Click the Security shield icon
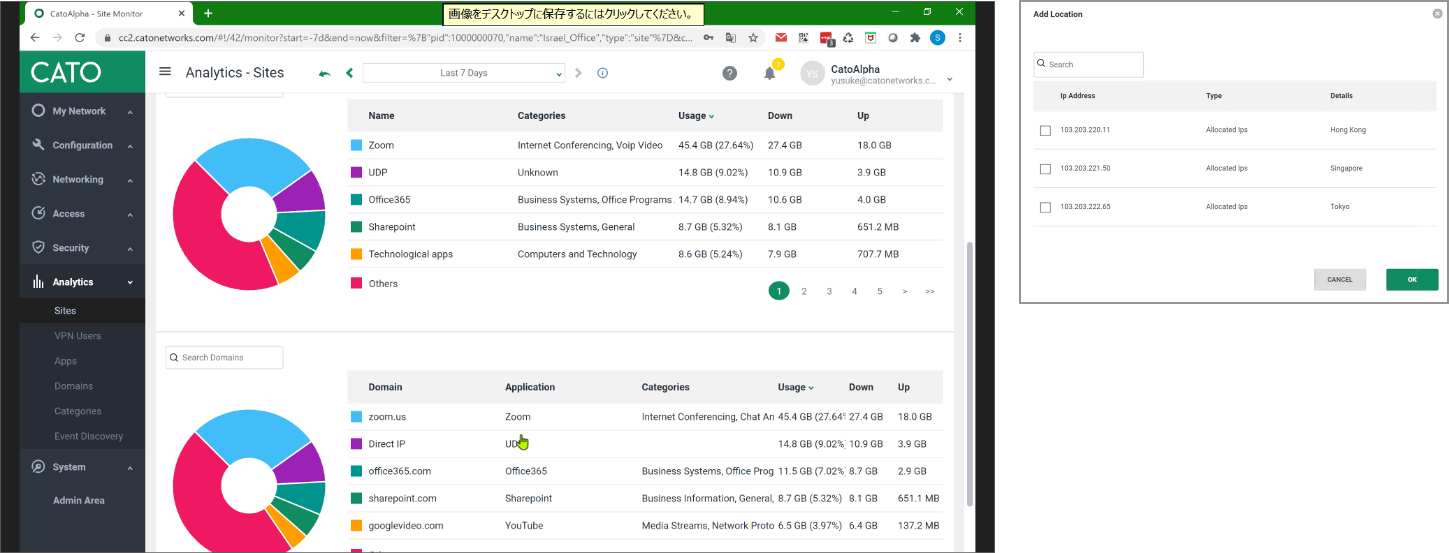The height and width of the screenshot is (553, 1449). (x=38, y=247)
